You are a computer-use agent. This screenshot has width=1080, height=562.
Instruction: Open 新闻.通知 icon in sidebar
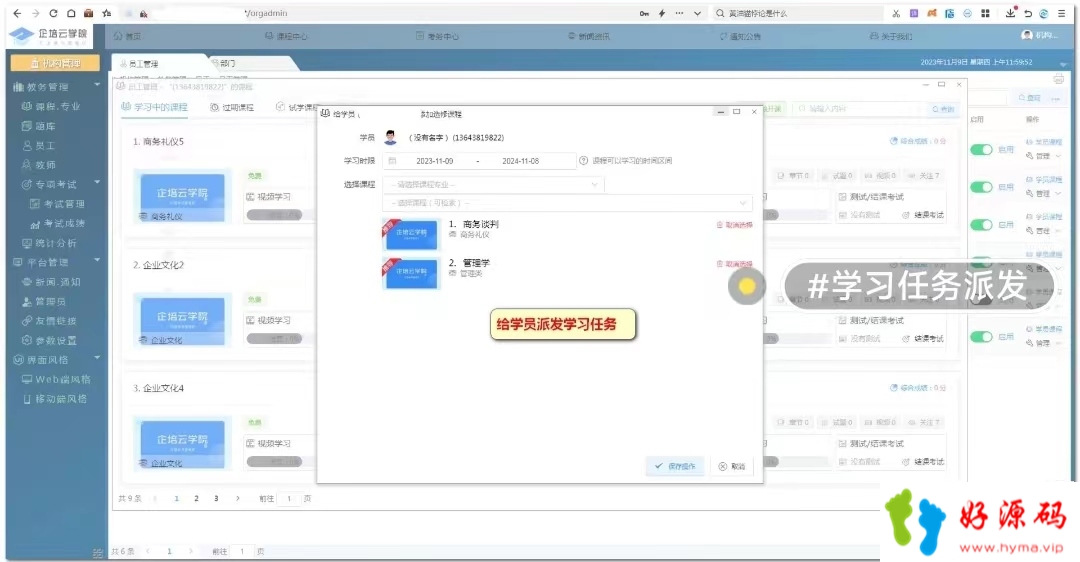coord(27,282)
